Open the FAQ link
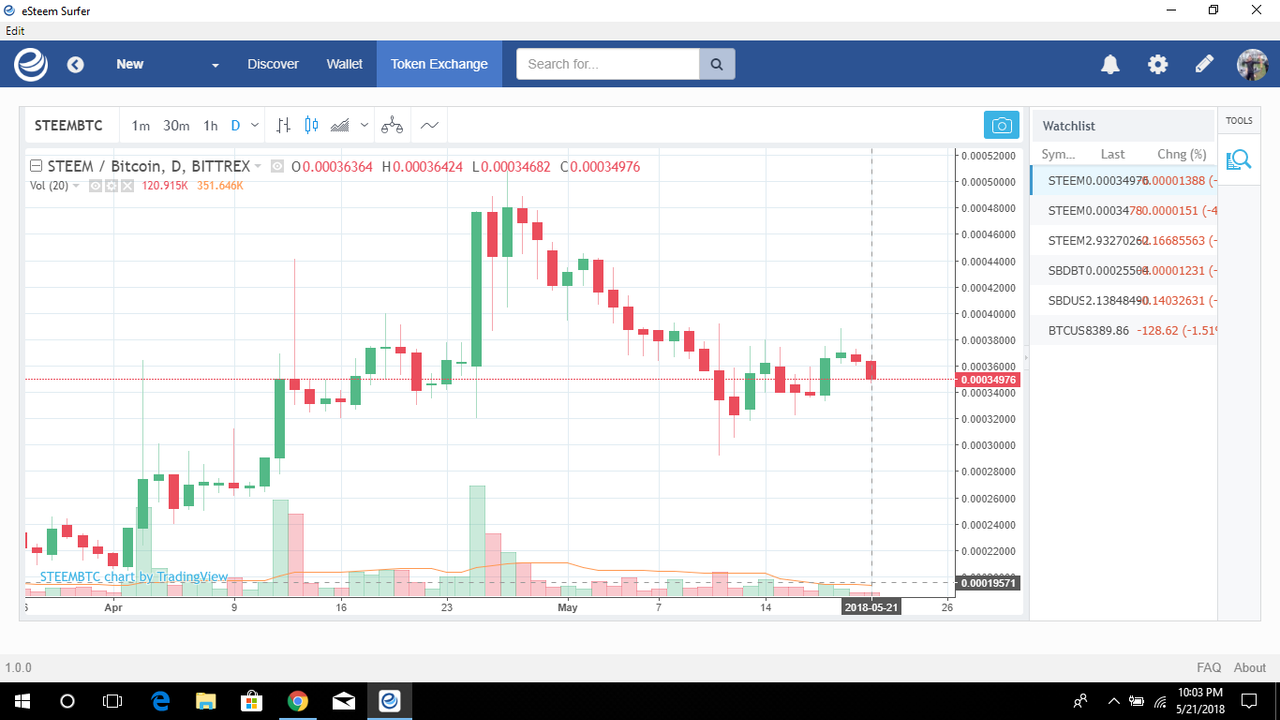The image size is (1280, 720). click(1209, 667)
